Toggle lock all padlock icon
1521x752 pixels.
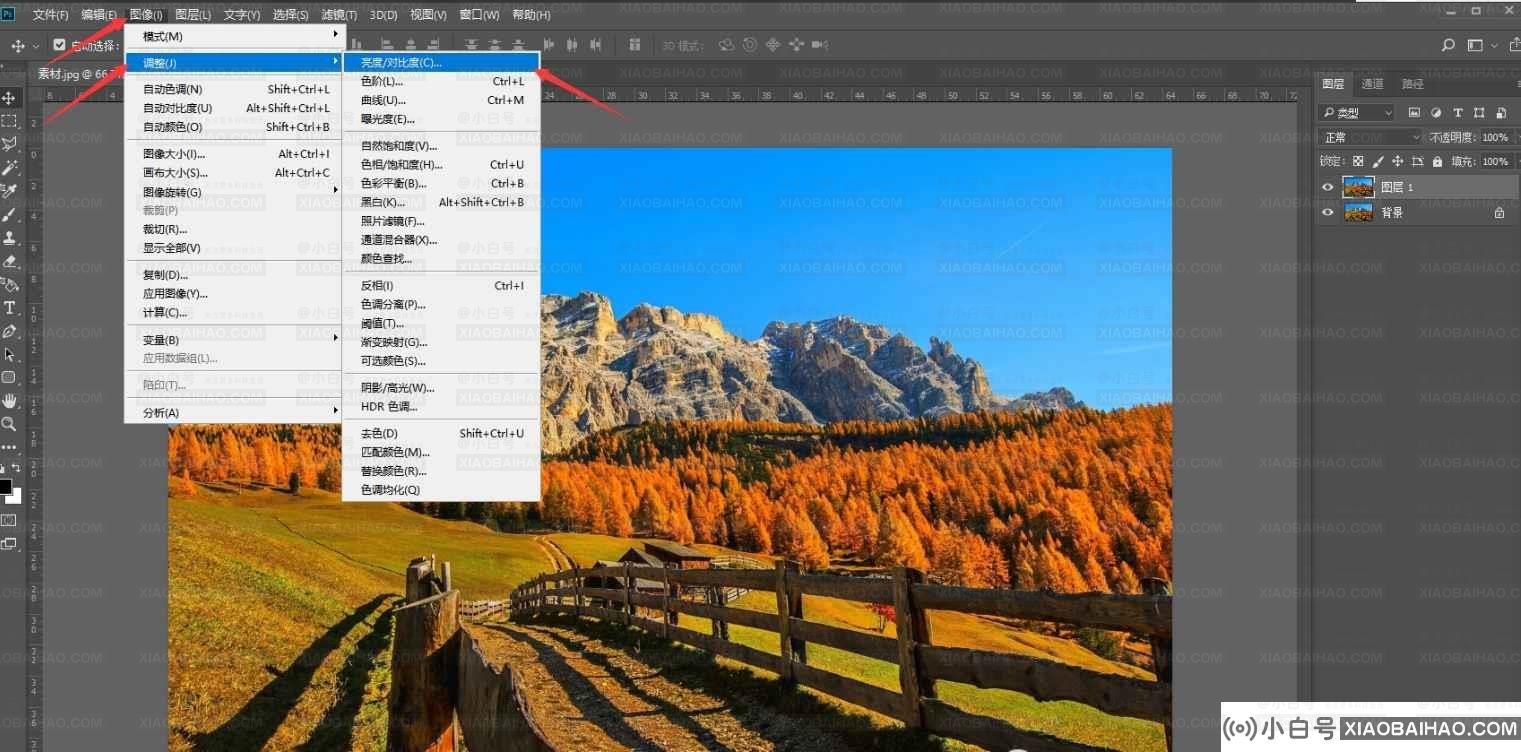(1437, 161)
